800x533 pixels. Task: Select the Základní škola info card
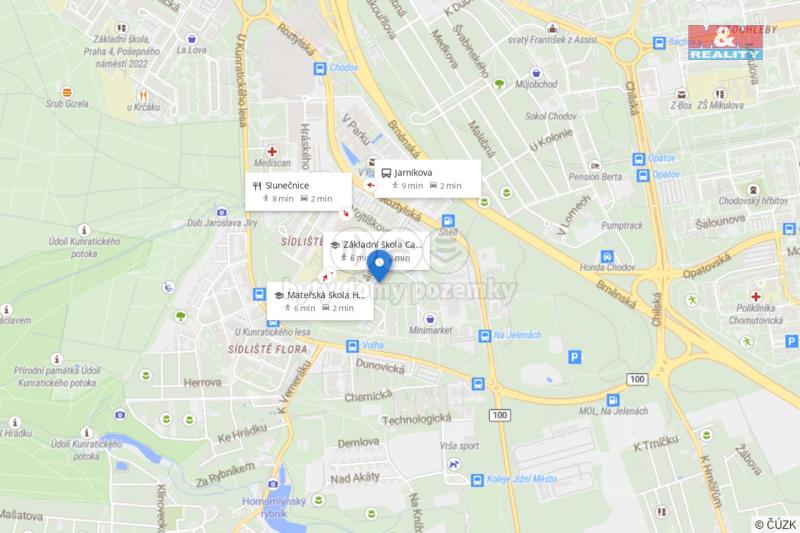[377, 251]
